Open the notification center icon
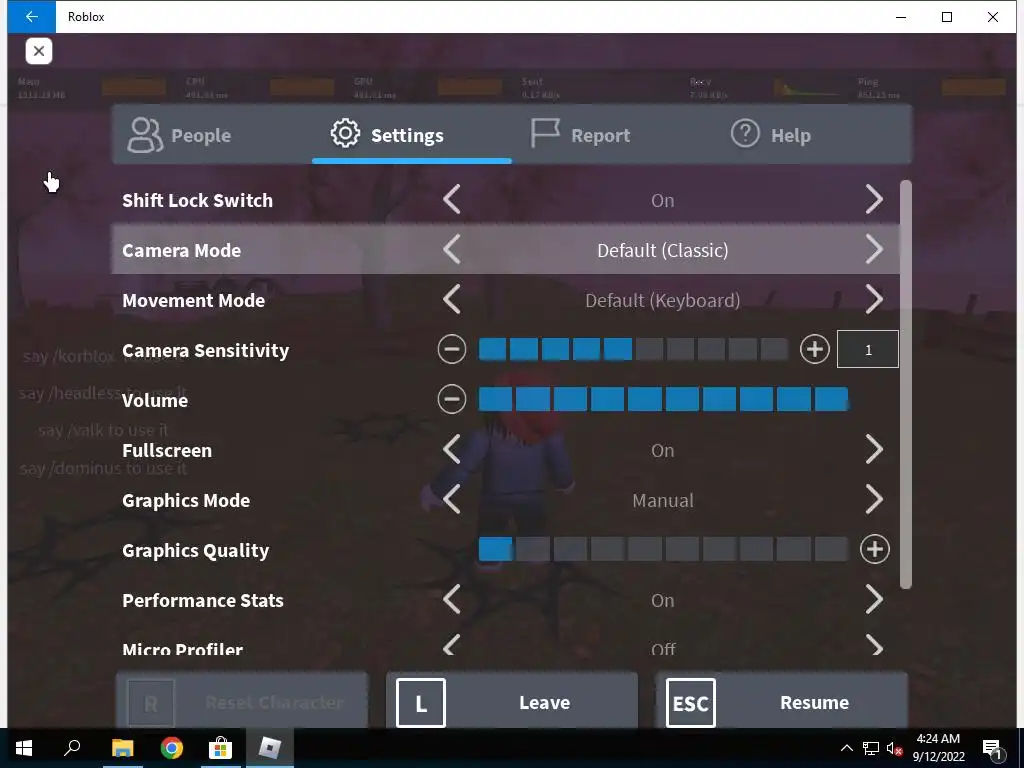The width and height of the screenshot is (1024, 768). [x=992, y=748]
